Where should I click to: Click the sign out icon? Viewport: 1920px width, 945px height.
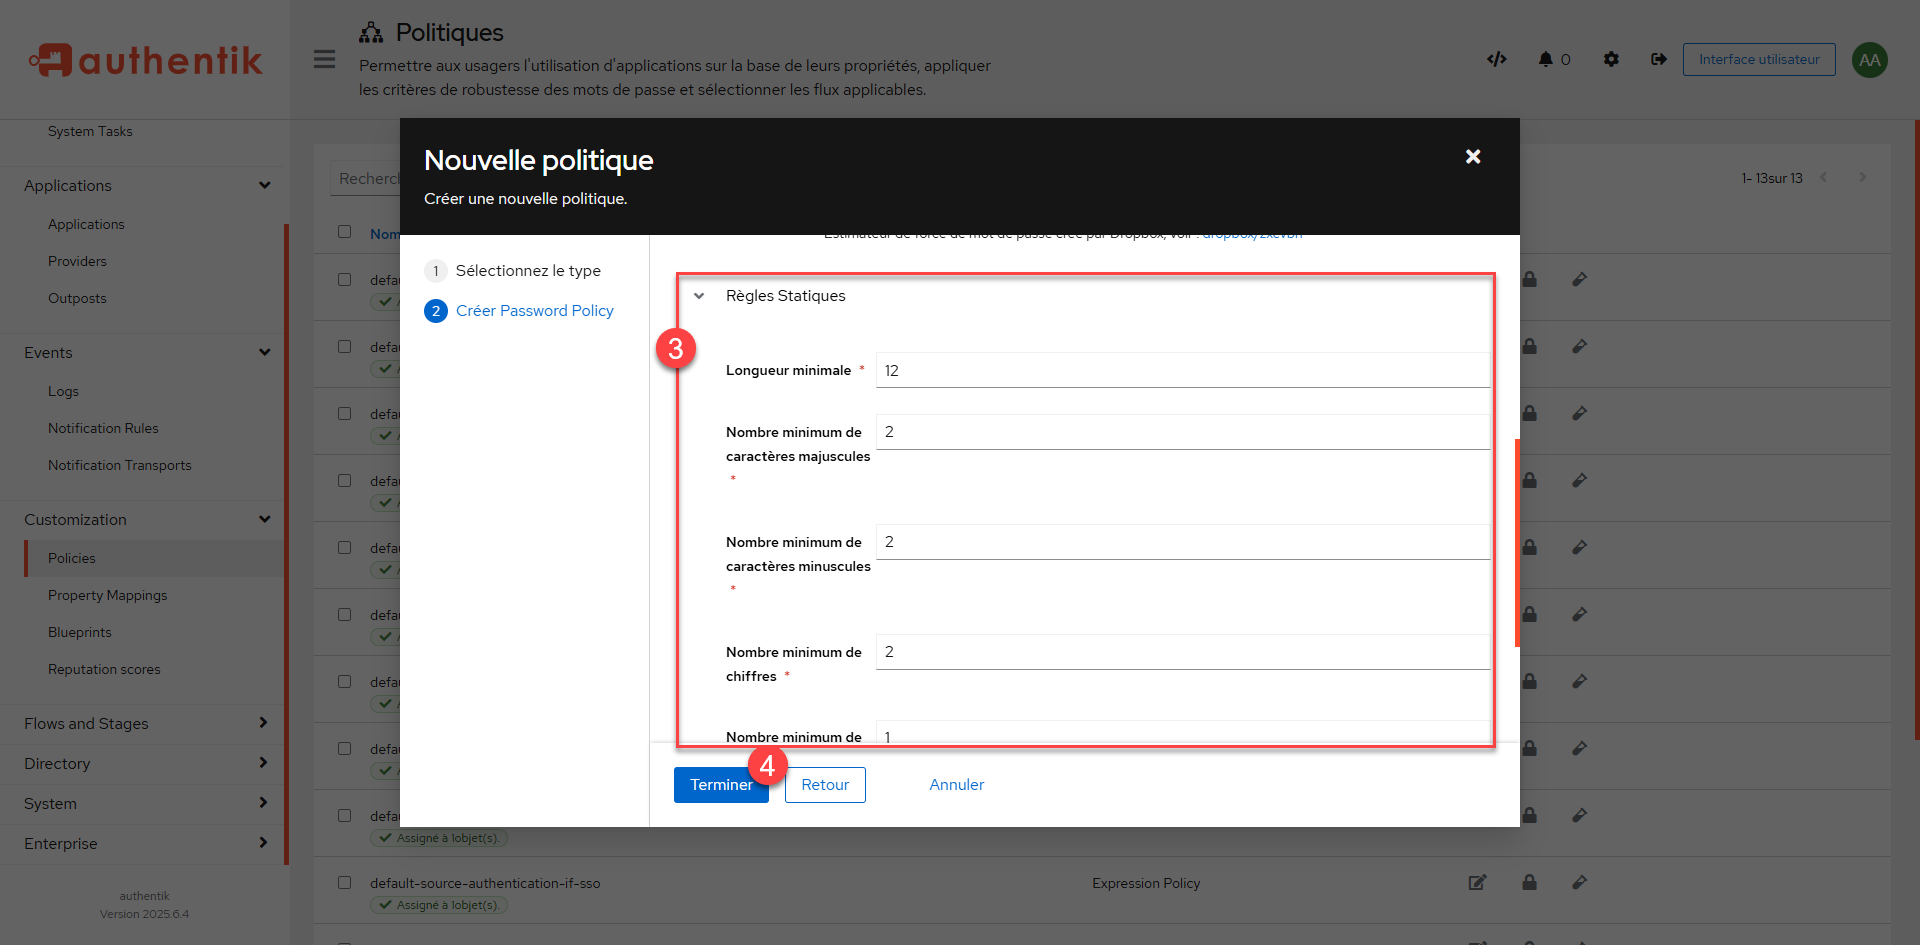click(1658, 59)
